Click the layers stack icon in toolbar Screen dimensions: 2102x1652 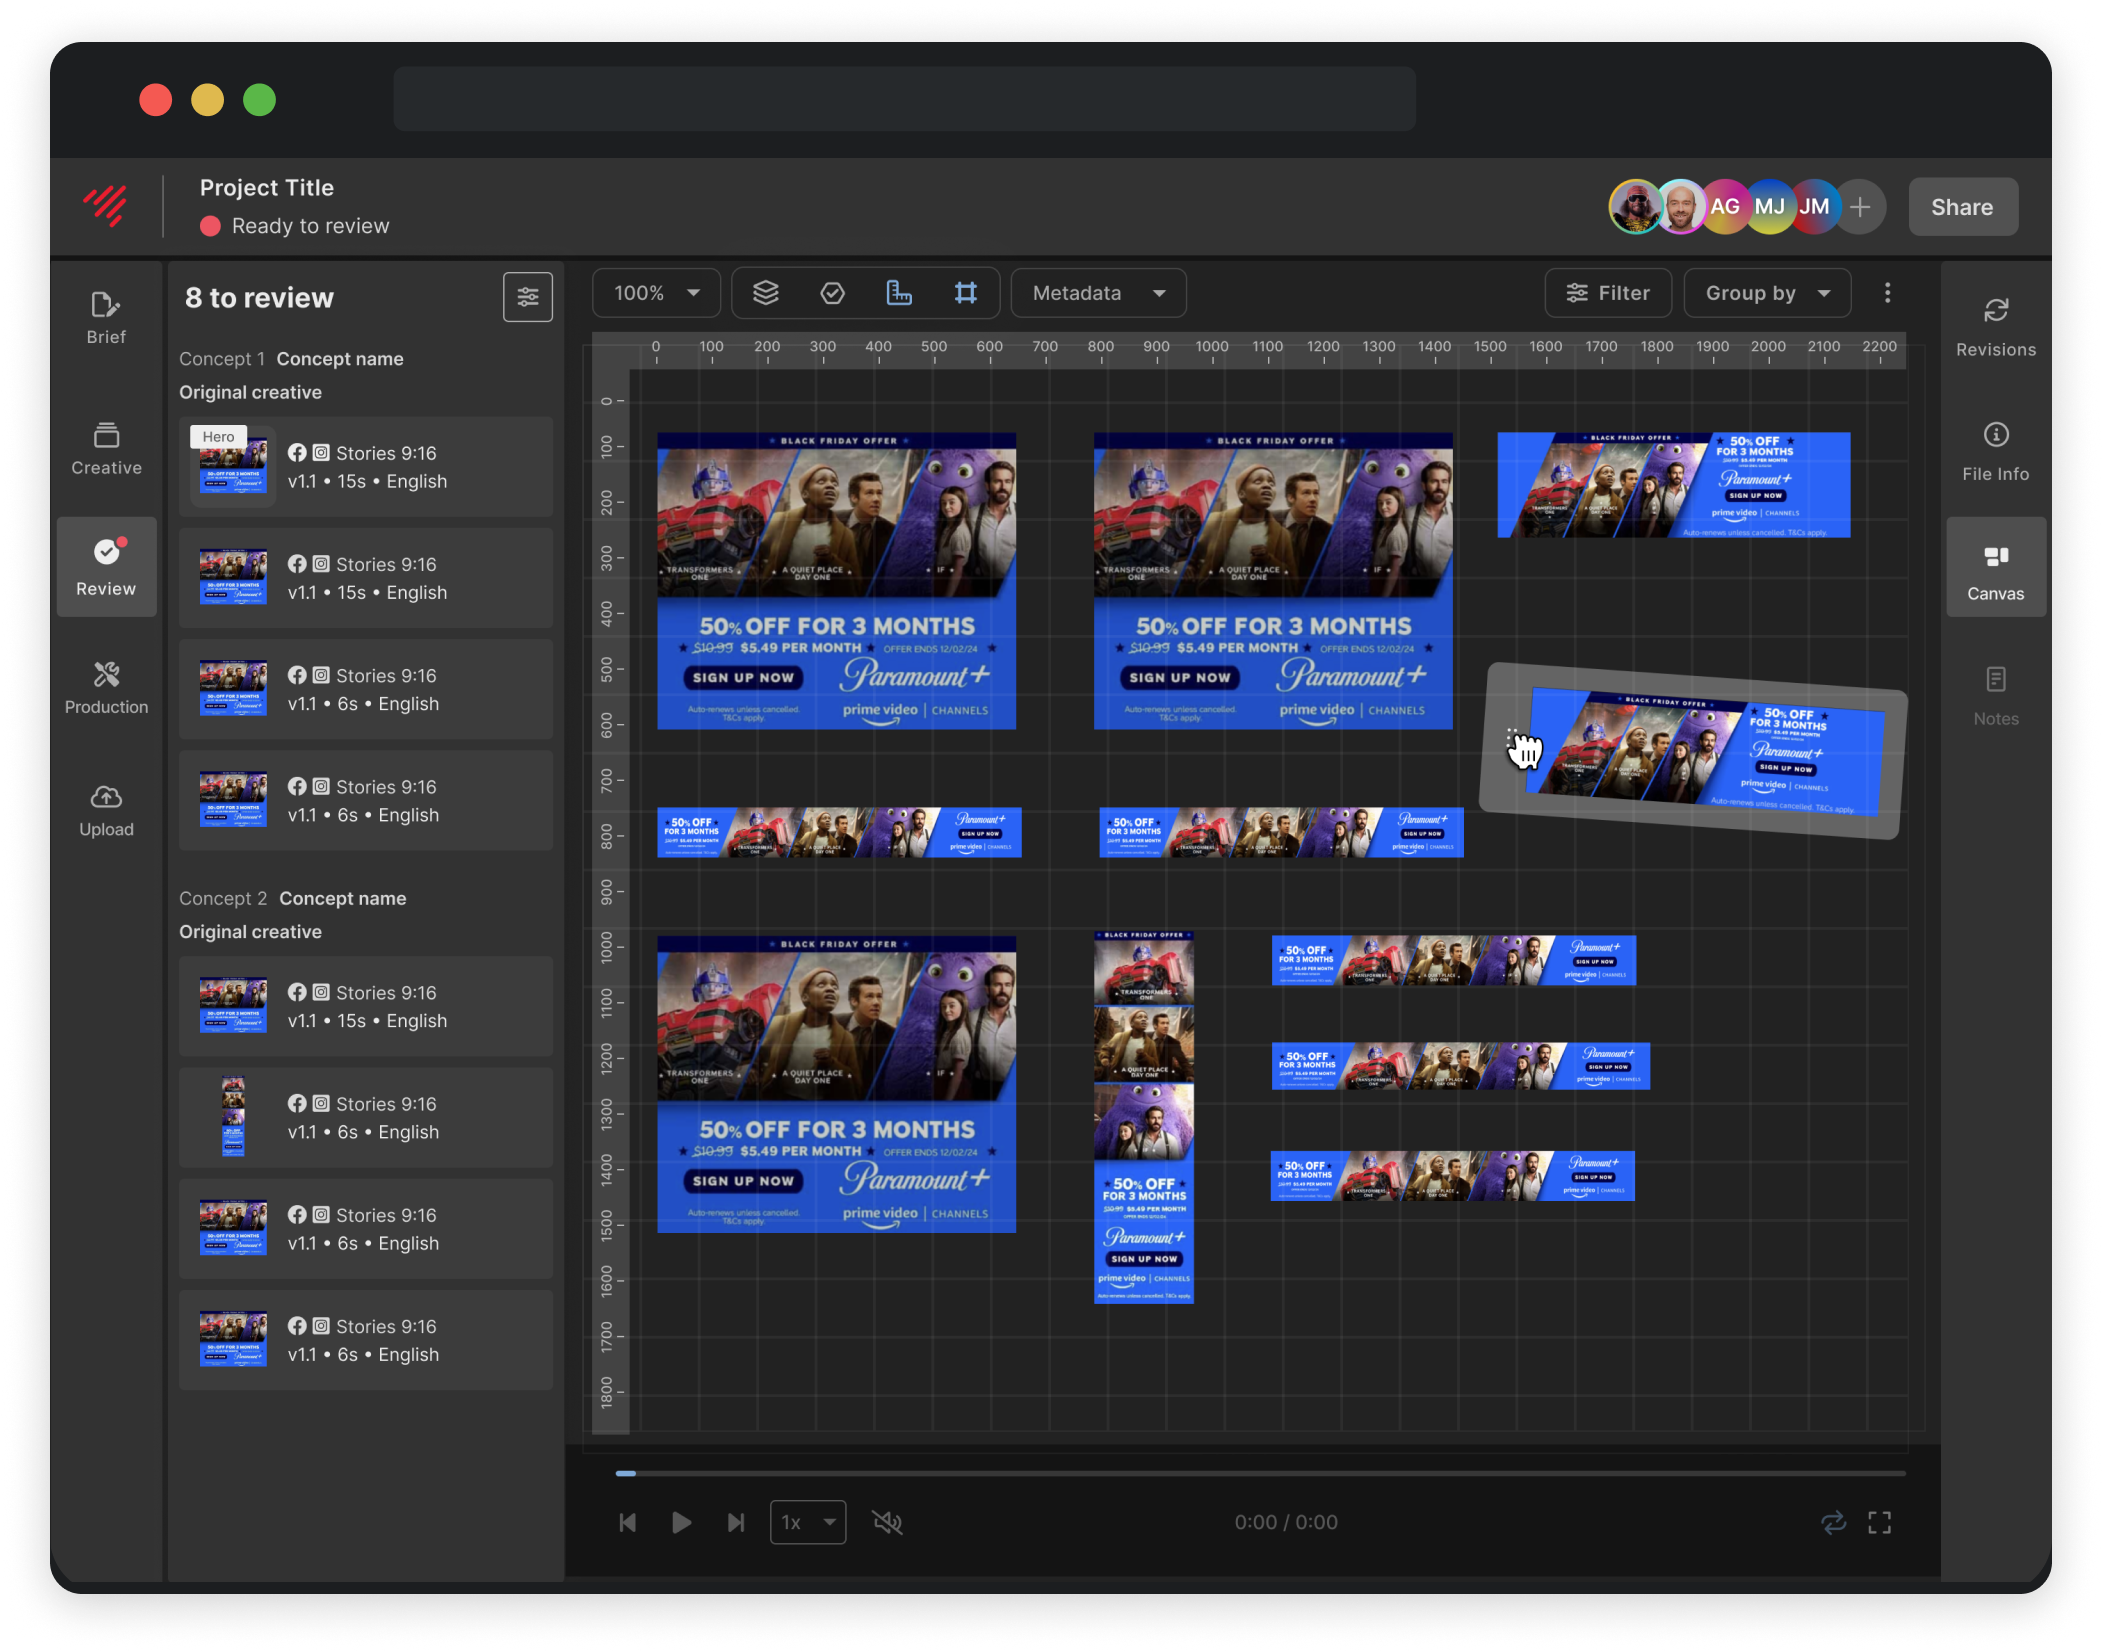(766, 293)
